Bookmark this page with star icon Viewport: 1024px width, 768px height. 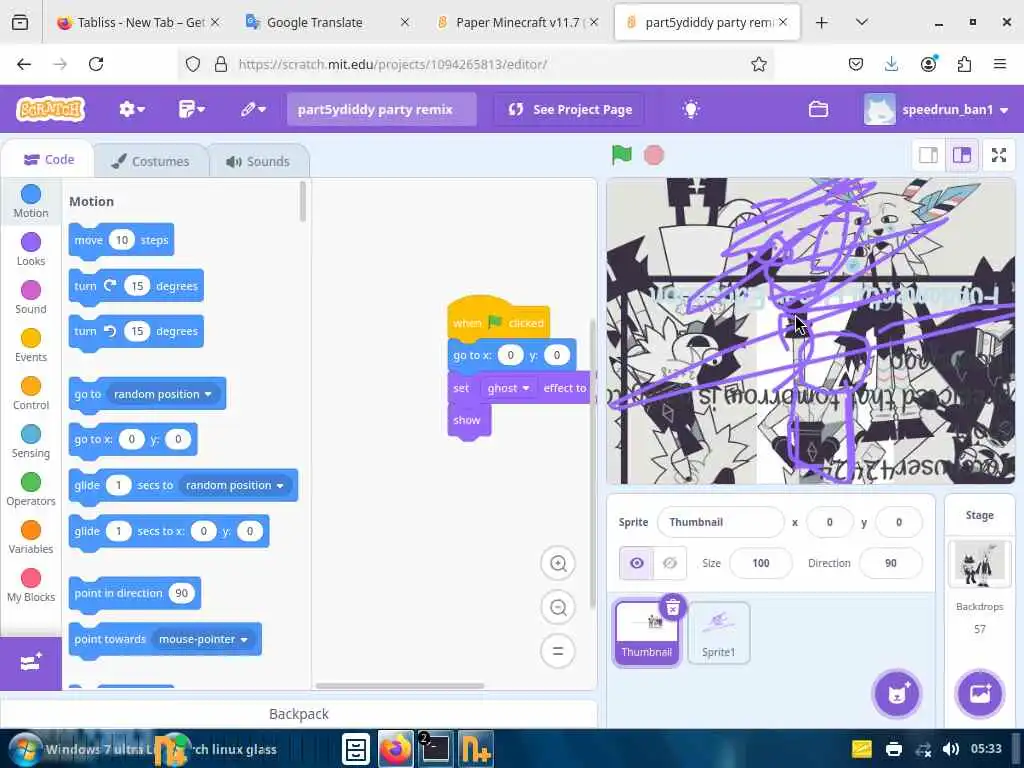(x=758, y=64)
